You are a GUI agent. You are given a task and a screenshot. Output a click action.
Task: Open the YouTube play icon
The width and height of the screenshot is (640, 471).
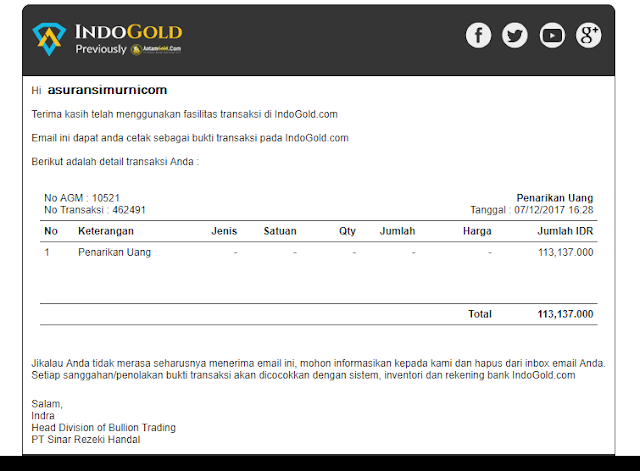(x=552, y=35)
